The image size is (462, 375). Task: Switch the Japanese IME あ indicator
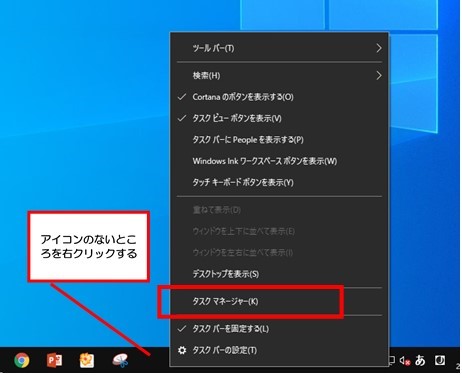(420, 360)
